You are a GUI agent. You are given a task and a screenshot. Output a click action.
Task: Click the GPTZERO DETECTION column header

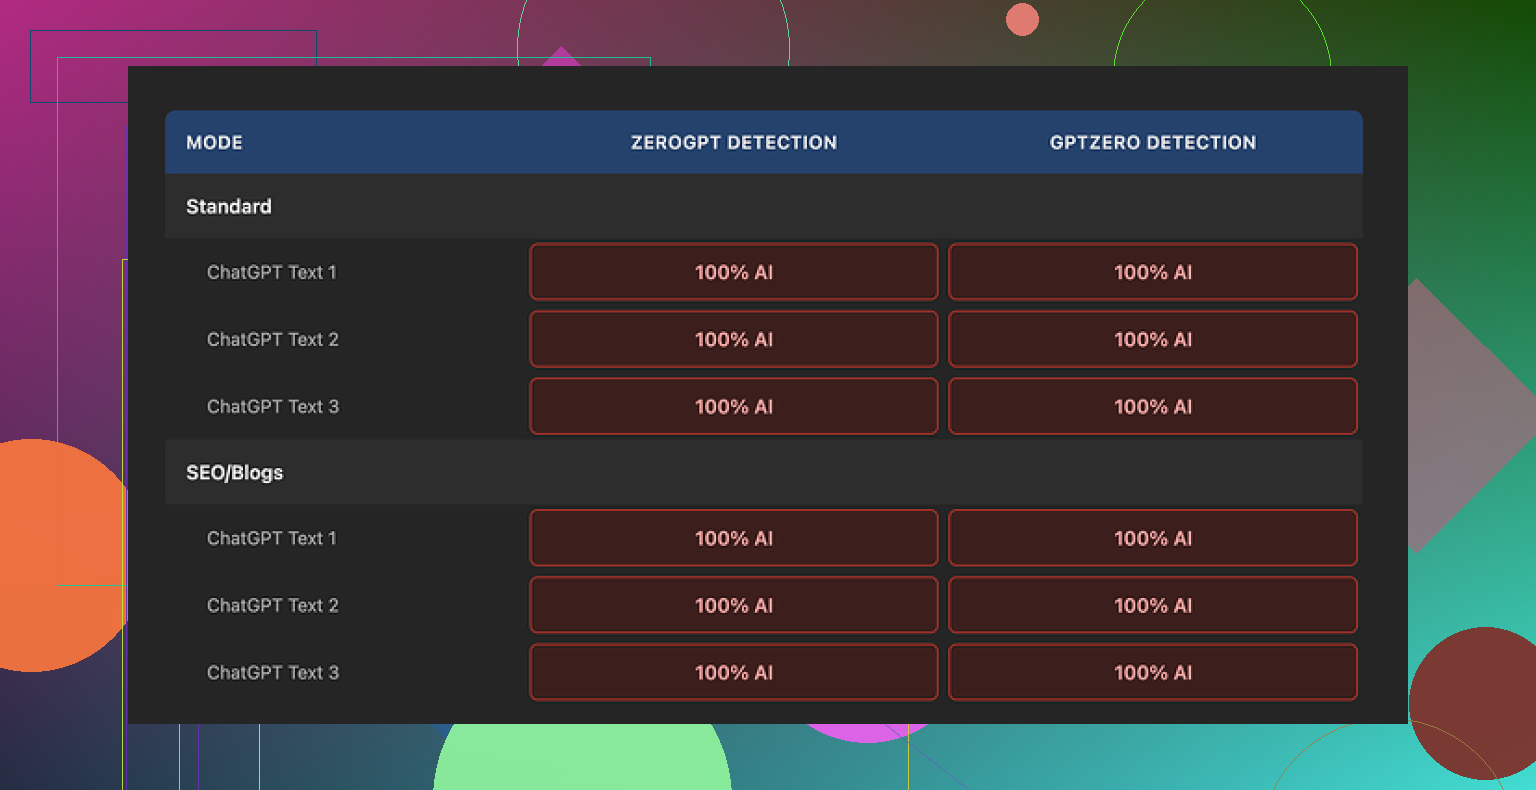(x=1152, y=142)
